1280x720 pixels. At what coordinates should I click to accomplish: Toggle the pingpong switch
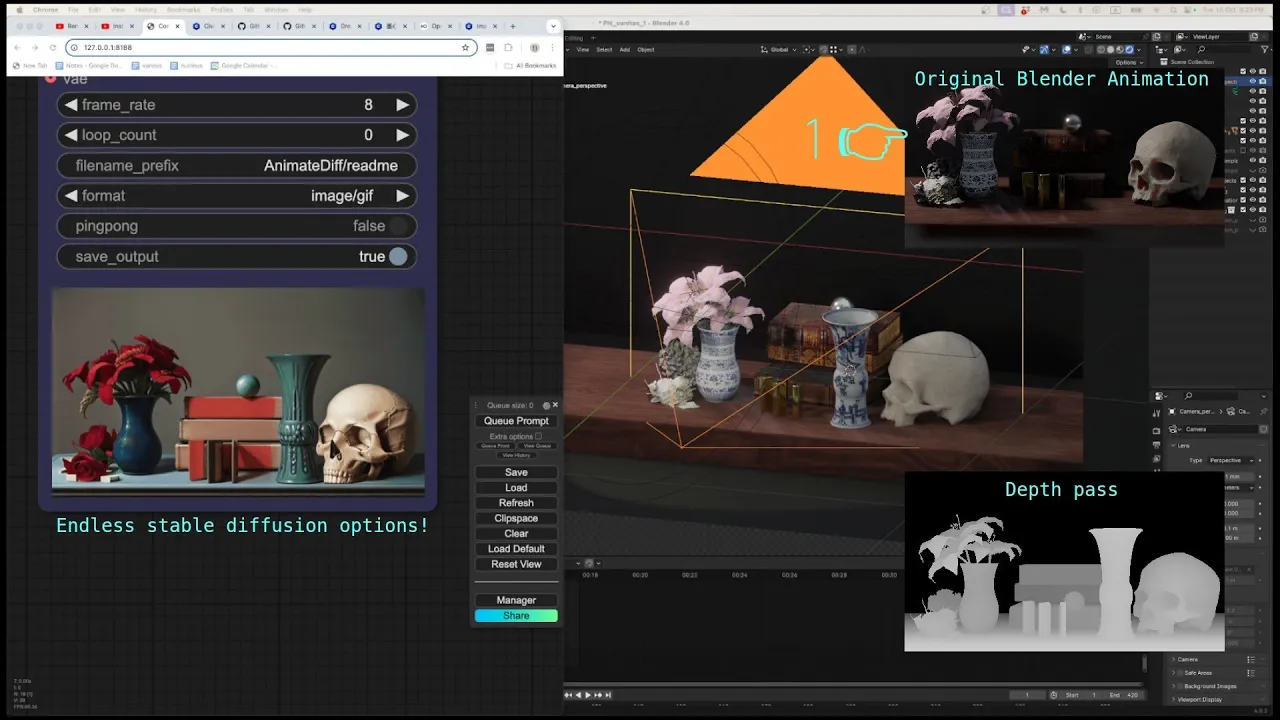pos(398,226)
